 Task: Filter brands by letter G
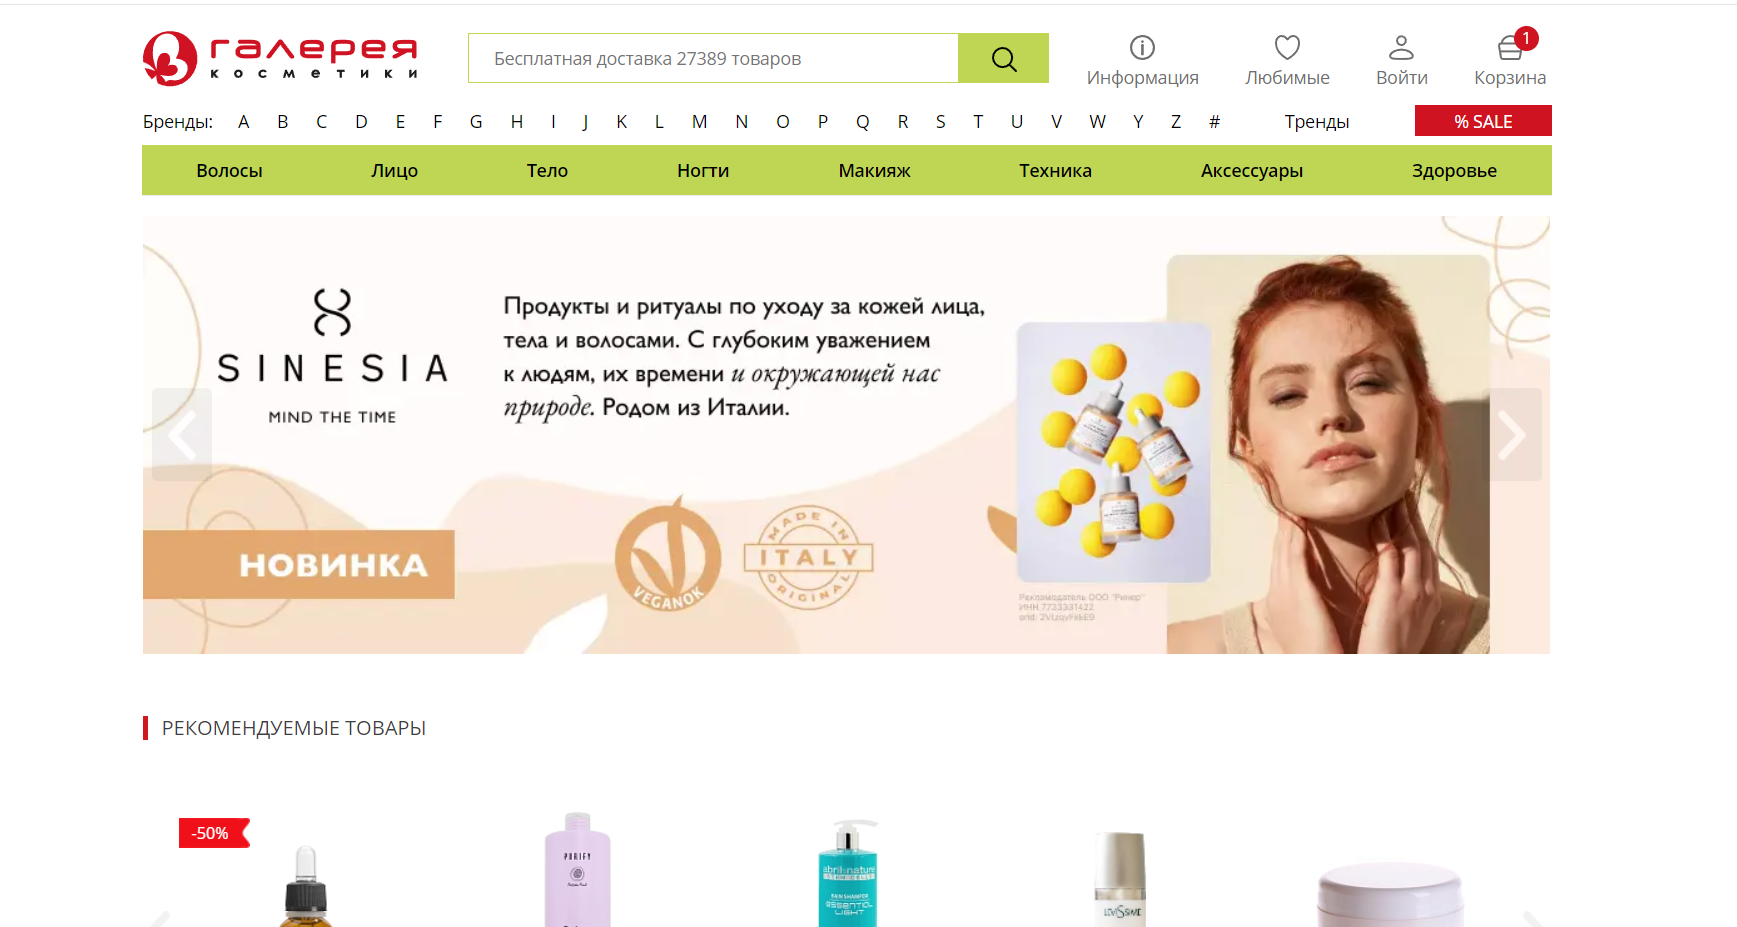coord(476,121)
